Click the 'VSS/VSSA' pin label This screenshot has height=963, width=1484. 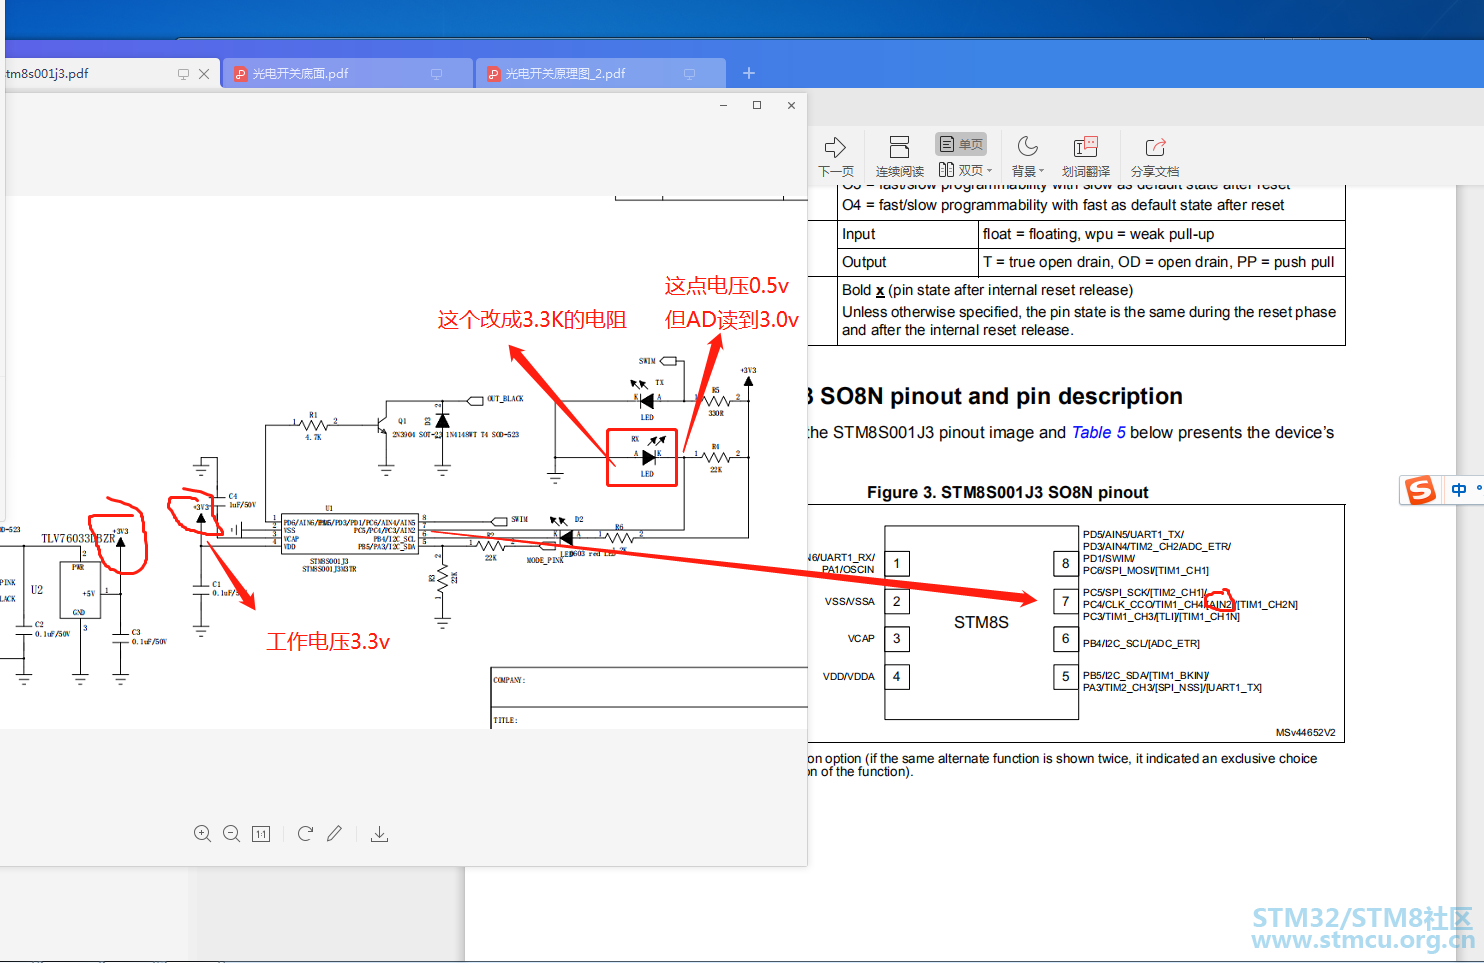point(849,602)
